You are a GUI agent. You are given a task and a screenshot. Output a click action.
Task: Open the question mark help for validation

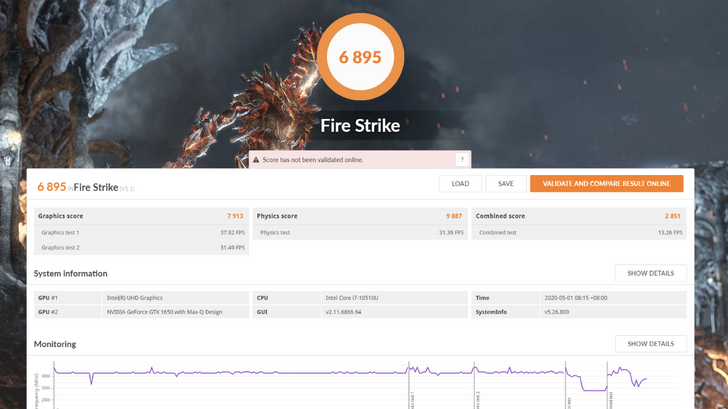click(x=461, y=159)
